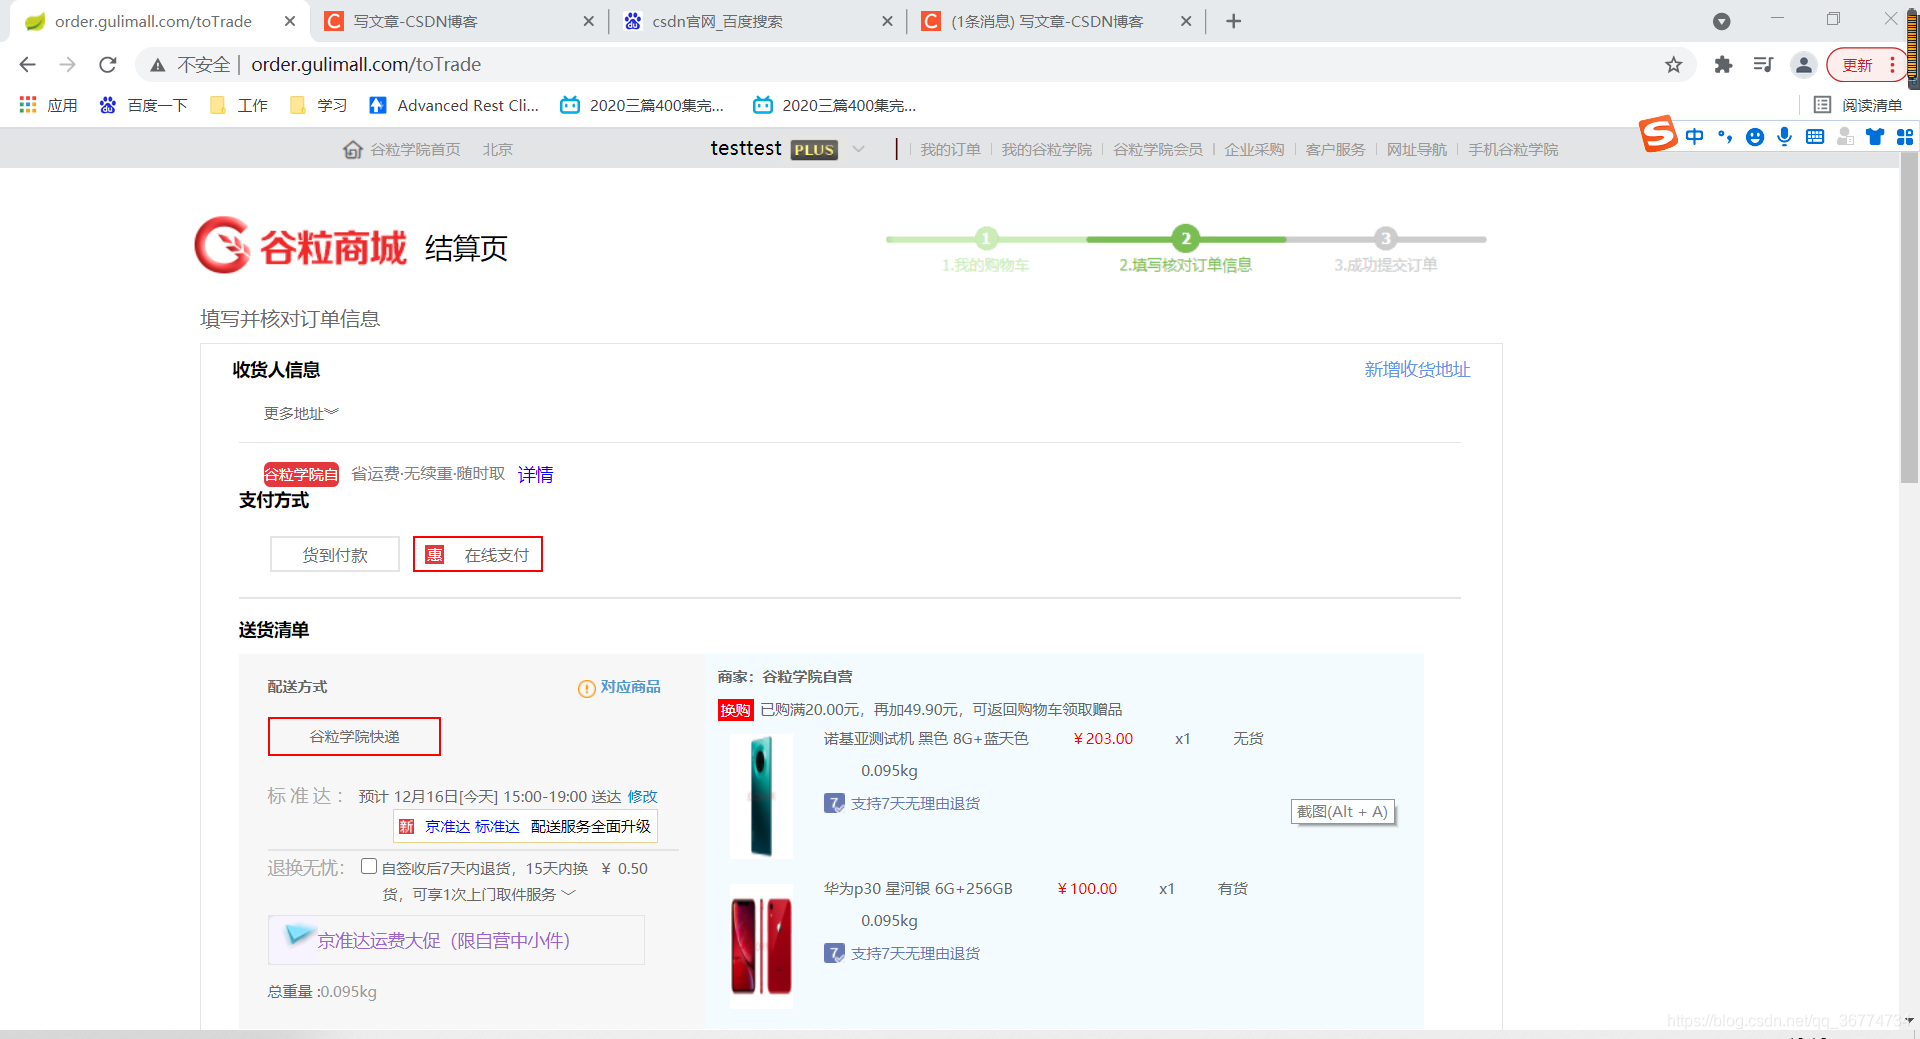Image resolution: width=1920 pixels, height=1039 pixels.
Task: Open the 诺基亚测试机 product thumbnail
Action: (x=761, y=796)
